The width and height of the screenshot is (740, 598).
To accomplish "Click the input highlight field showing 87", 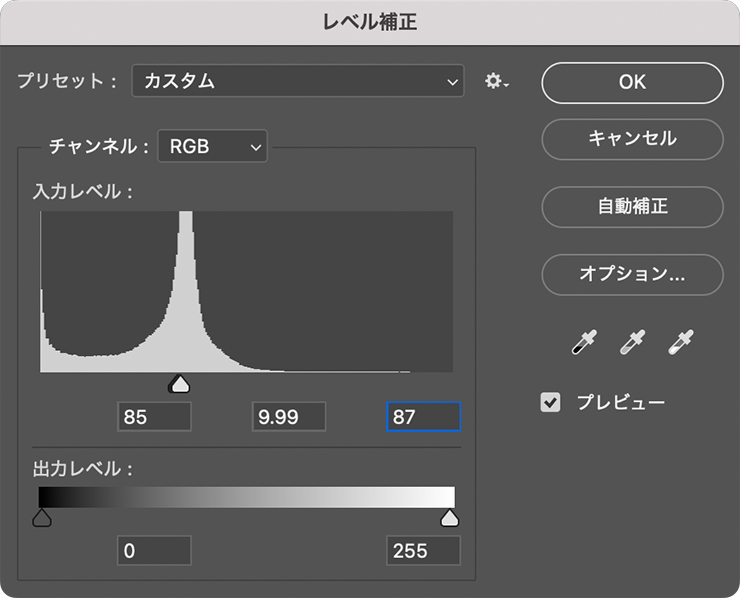I will [x=423, y=417].
